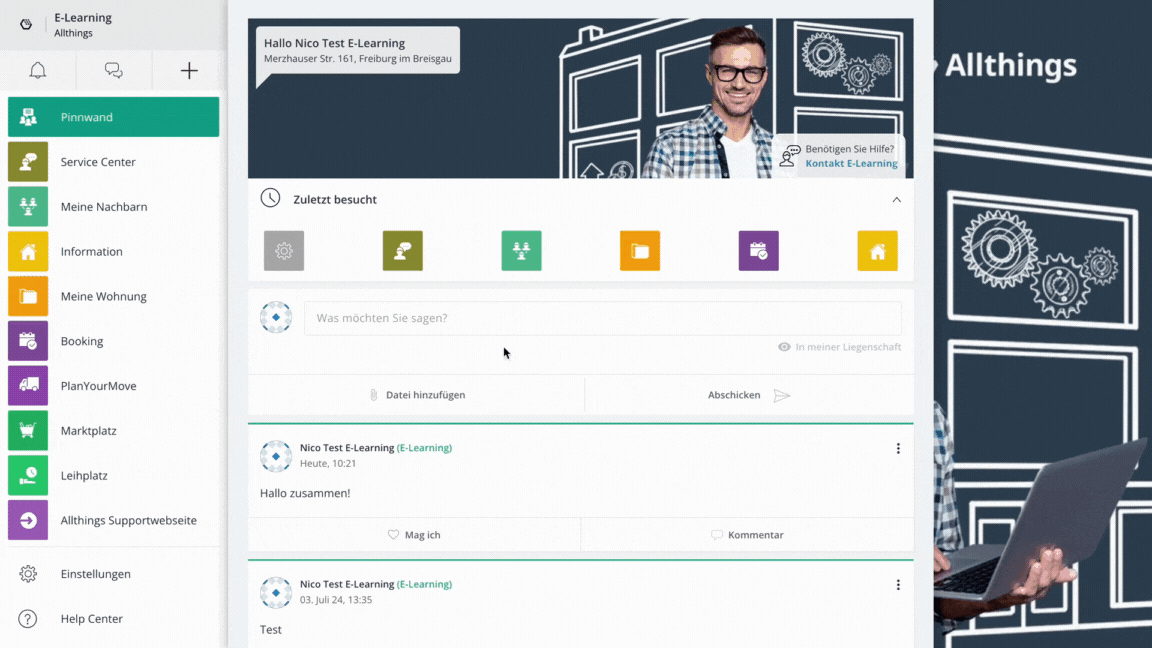Like the 'Hallo zusammen!' post with Mag ich

(414, 535)
